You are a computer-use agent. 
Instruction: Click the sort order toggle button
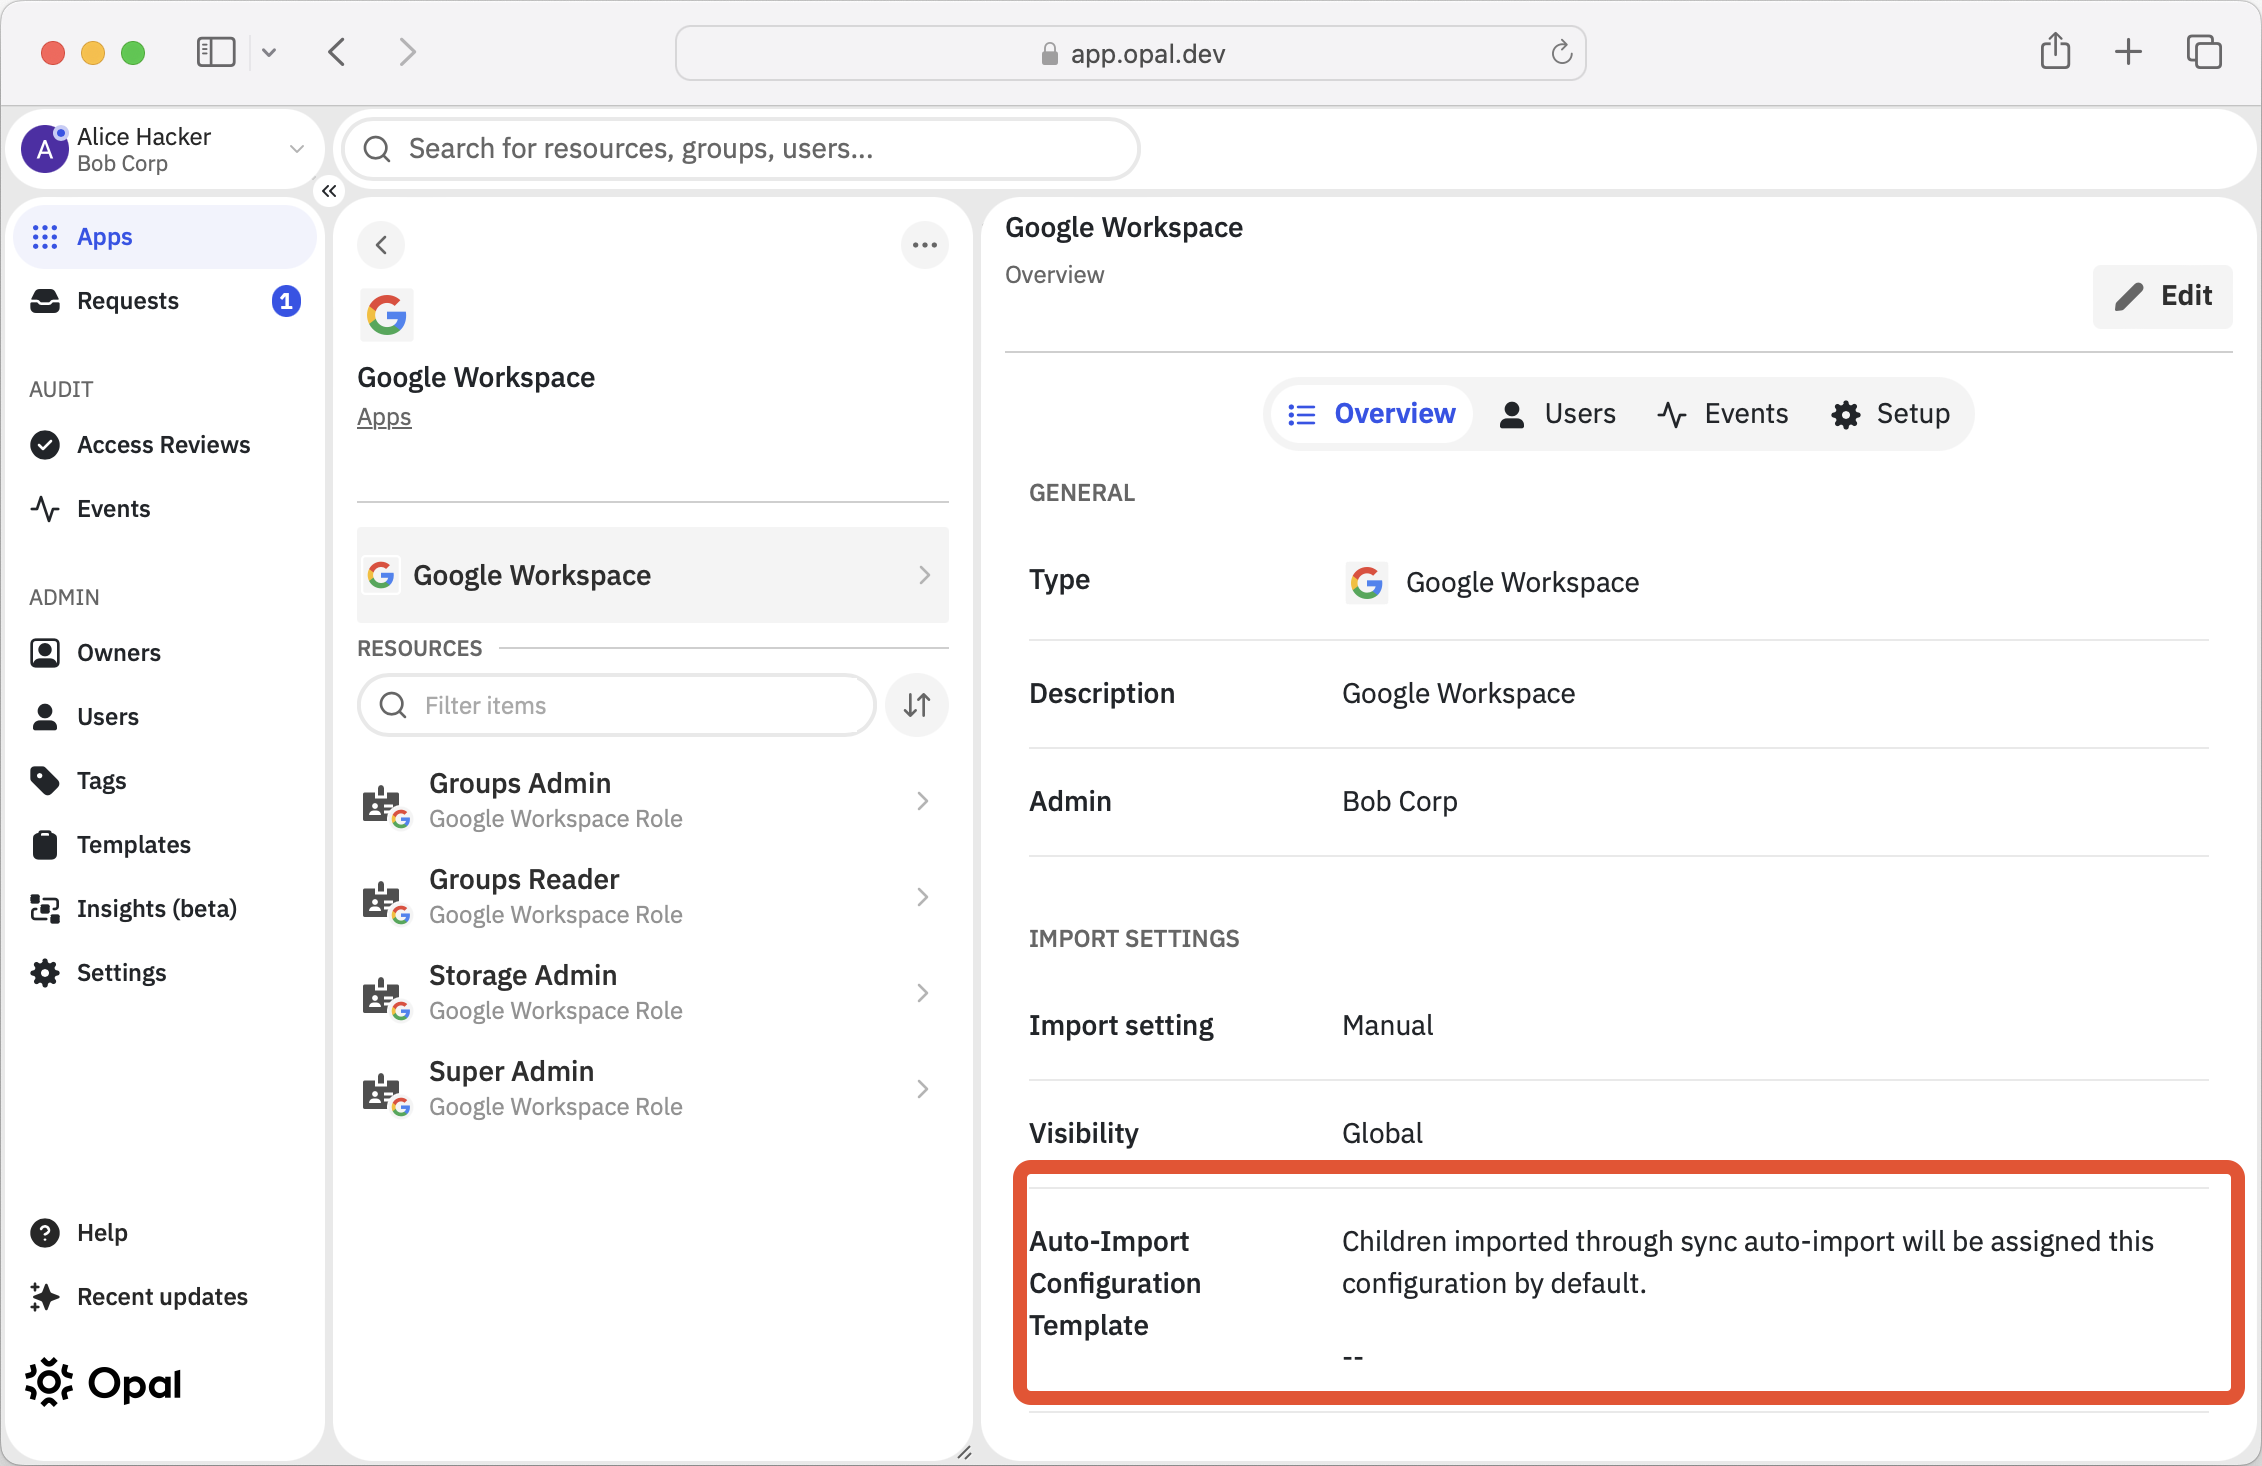point(917,705)
